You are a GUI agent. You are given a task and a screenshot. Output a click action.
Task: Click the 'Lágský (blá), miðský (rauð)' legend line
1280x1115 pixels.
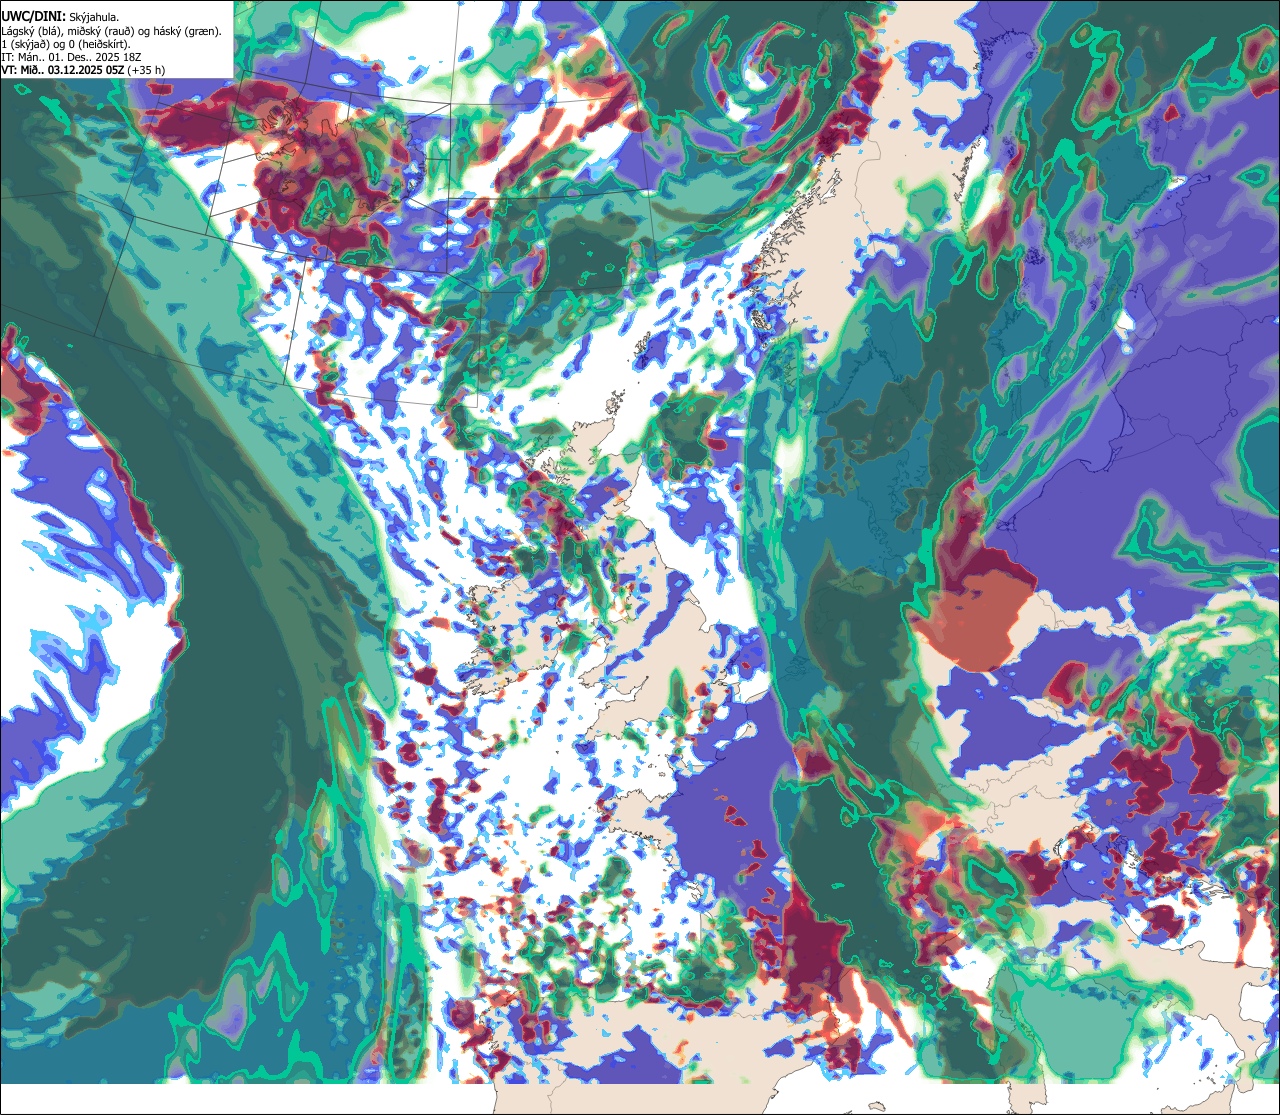(x=112, y=31)
